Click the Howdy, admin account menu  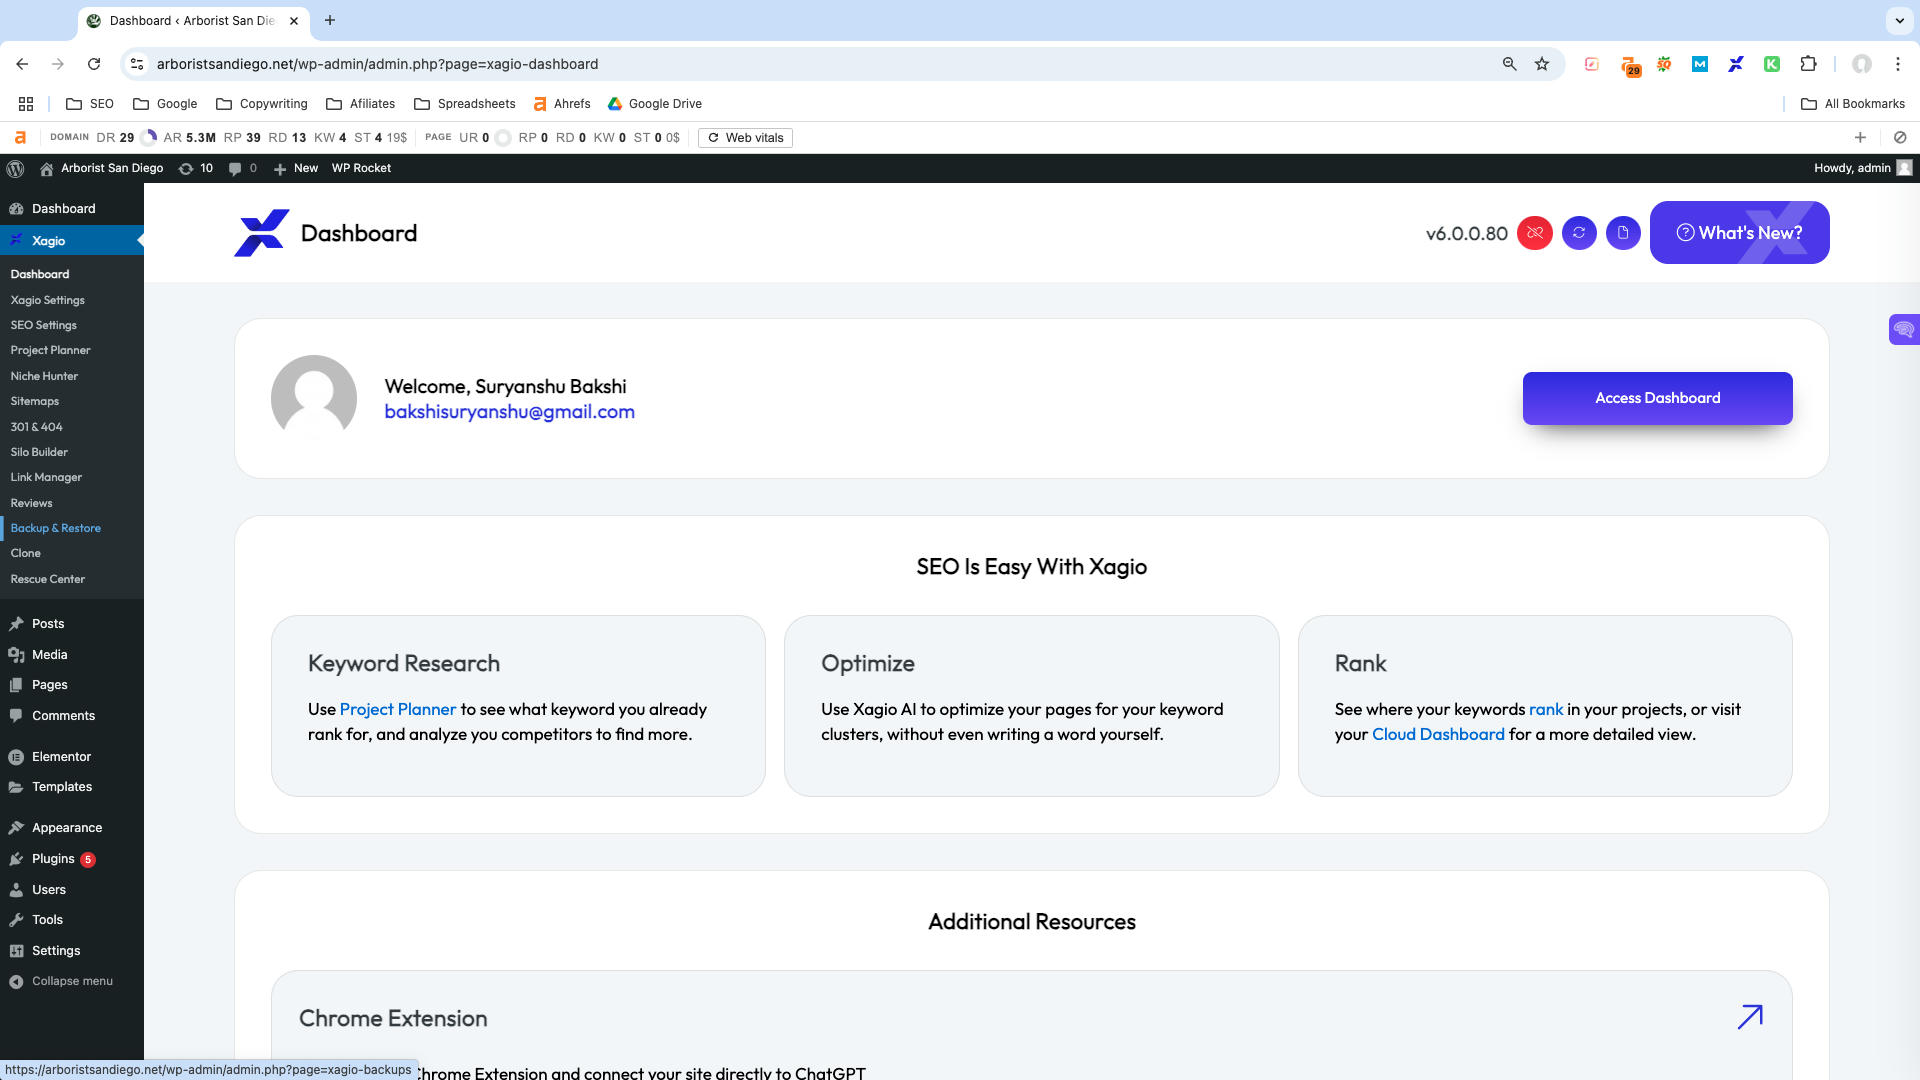pos(1863,168)
